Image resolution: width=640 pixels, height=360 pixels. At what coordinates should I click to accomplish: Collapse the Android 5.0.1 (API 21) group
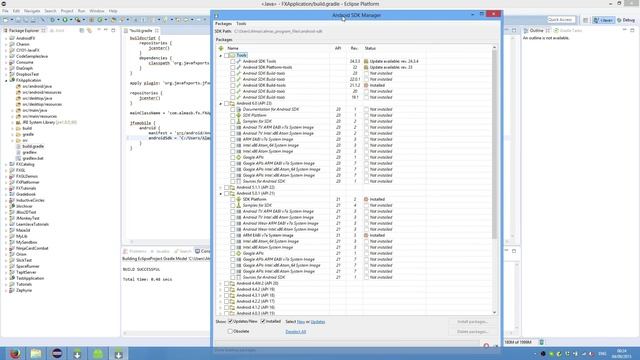coord(221,193)
